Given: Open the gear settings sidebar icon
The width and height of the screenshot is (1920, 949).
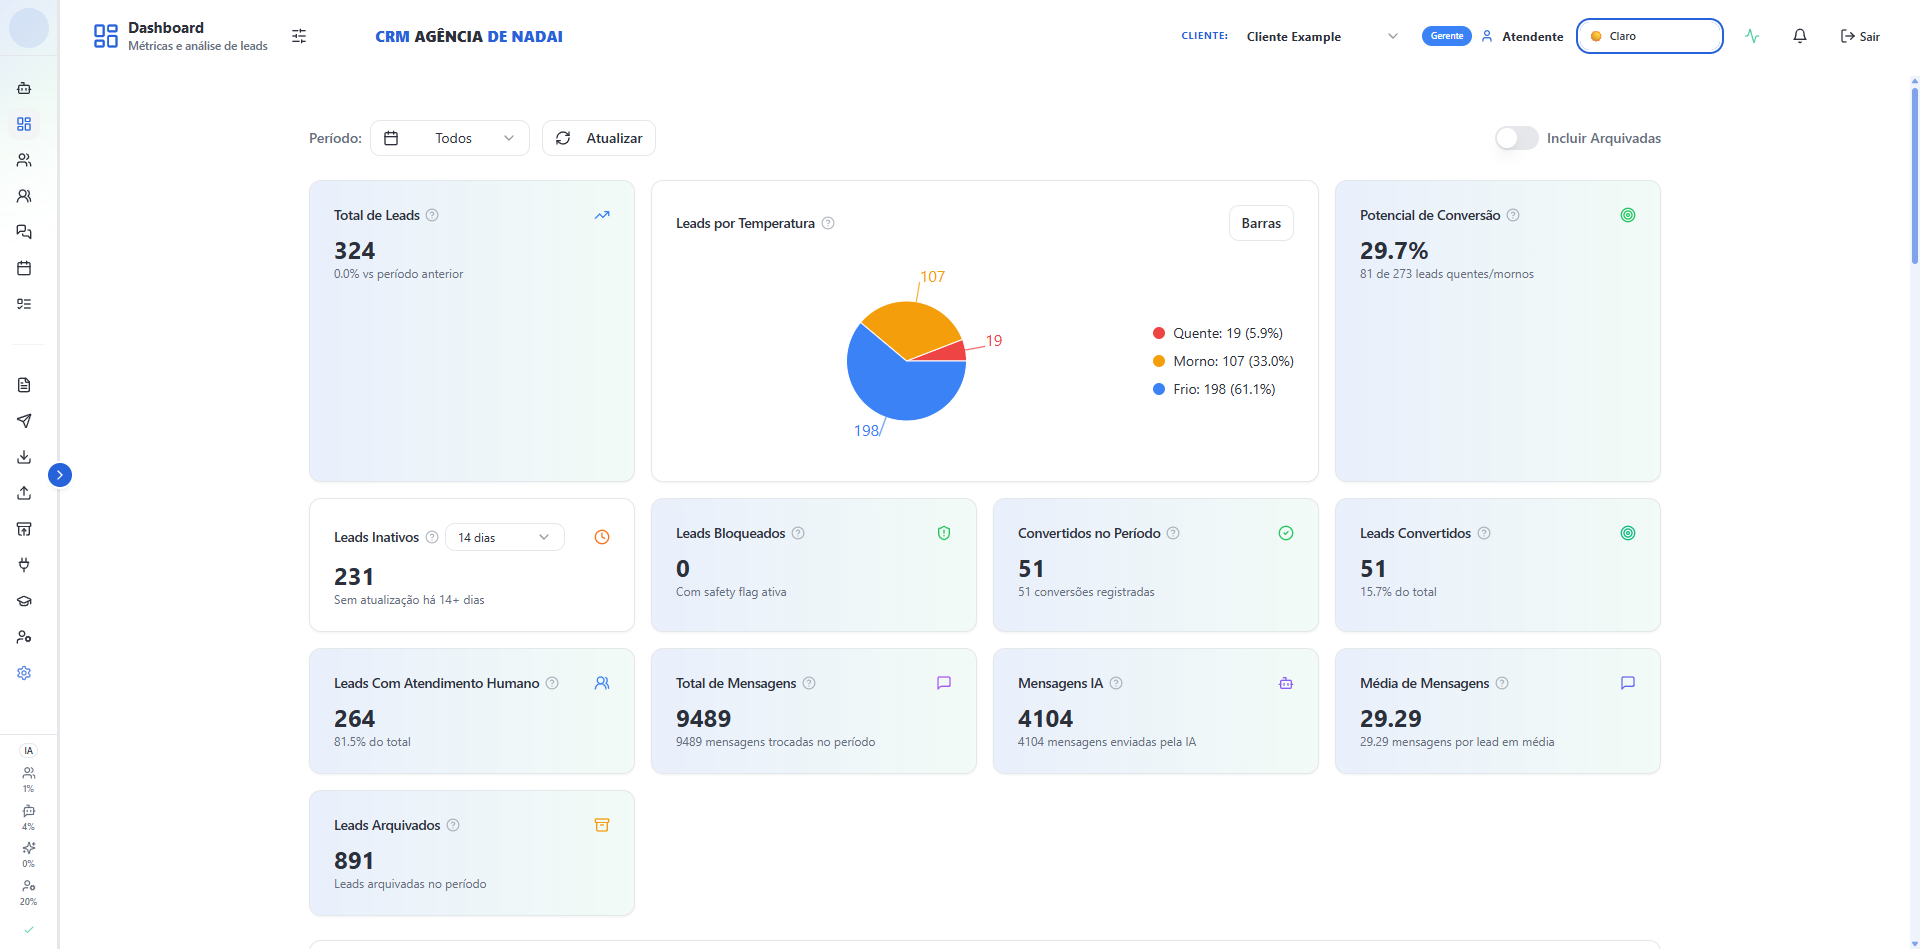Looking at the screenshot, I should (x=24, y=673).
